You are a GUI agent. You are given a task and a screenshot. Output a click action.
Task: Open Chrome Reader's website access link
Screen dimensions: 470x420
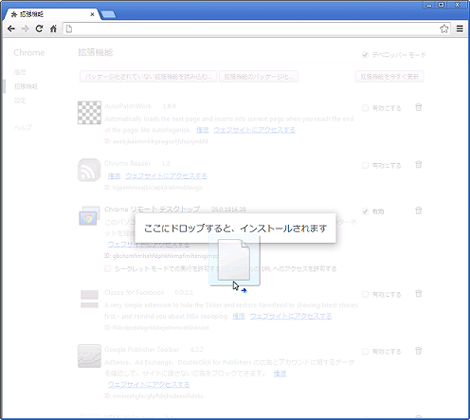point(166,176)
